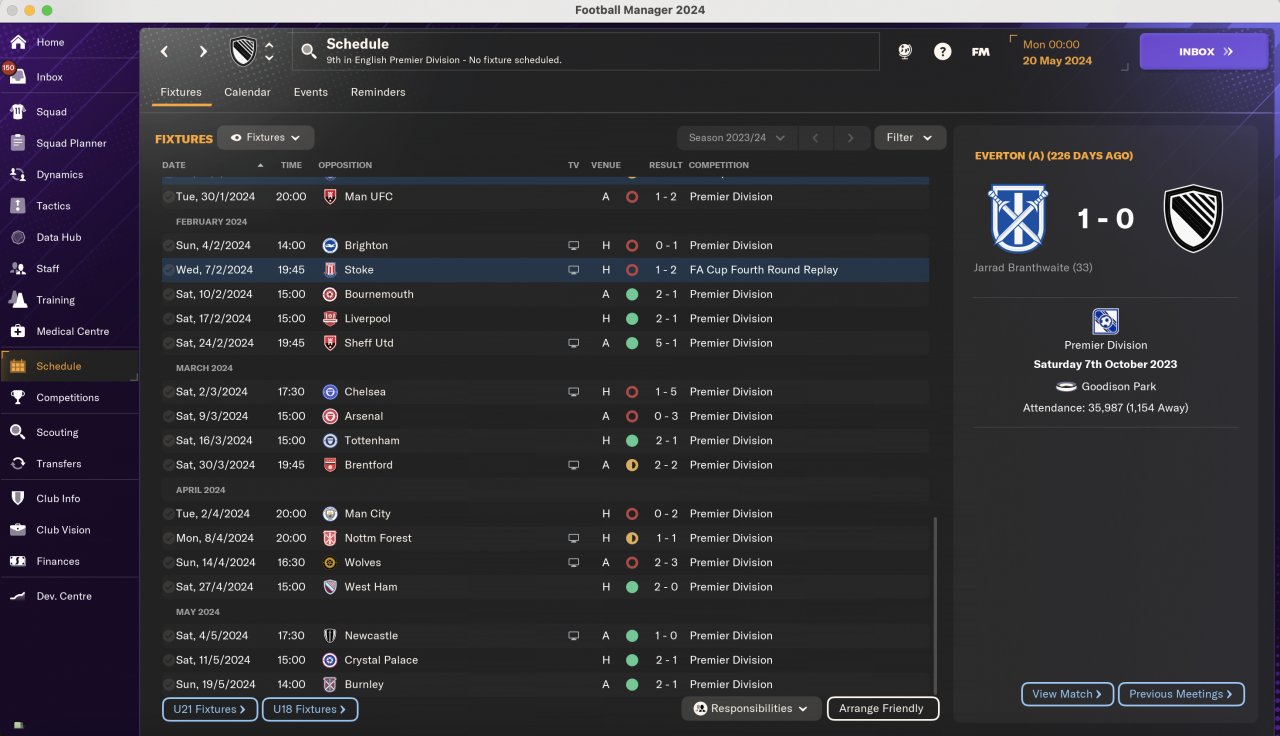The height and width of the screenshot is (736, 1280).
Task: Open the Responsibilities dropdown
Action: (751, 709)
